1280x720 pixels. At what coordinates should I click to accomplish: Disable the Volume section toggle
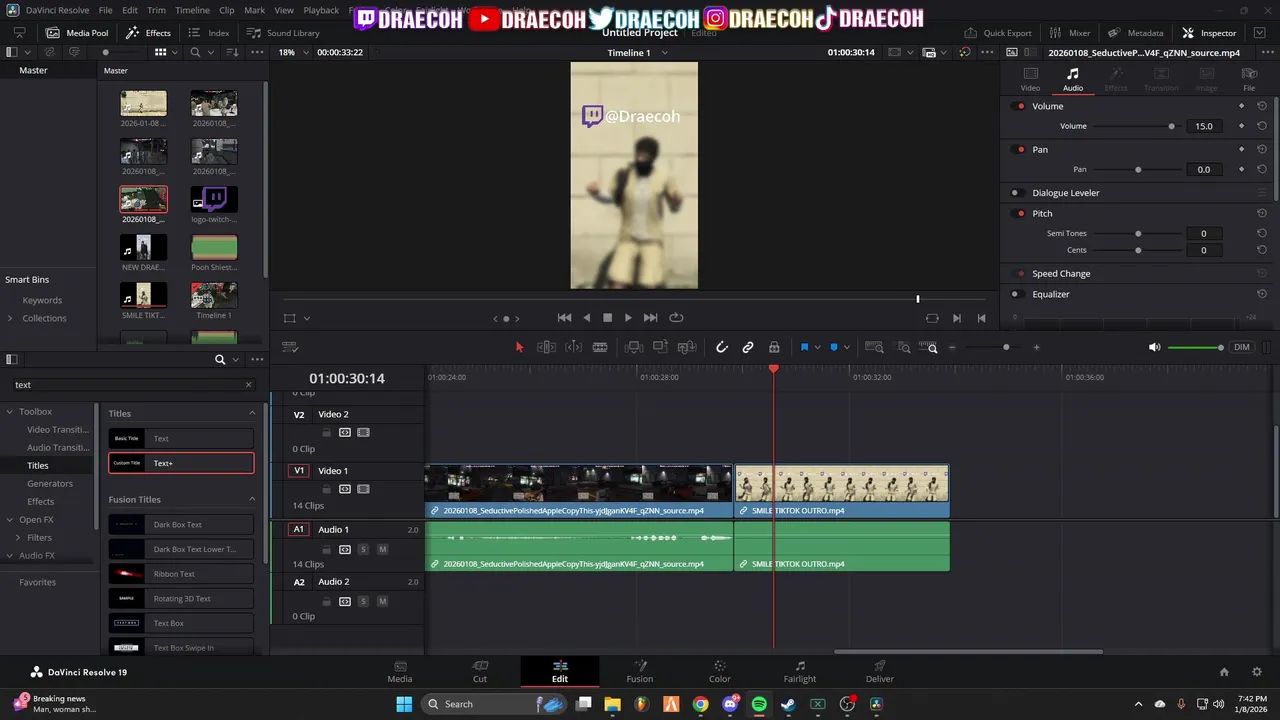(1020, 106)
